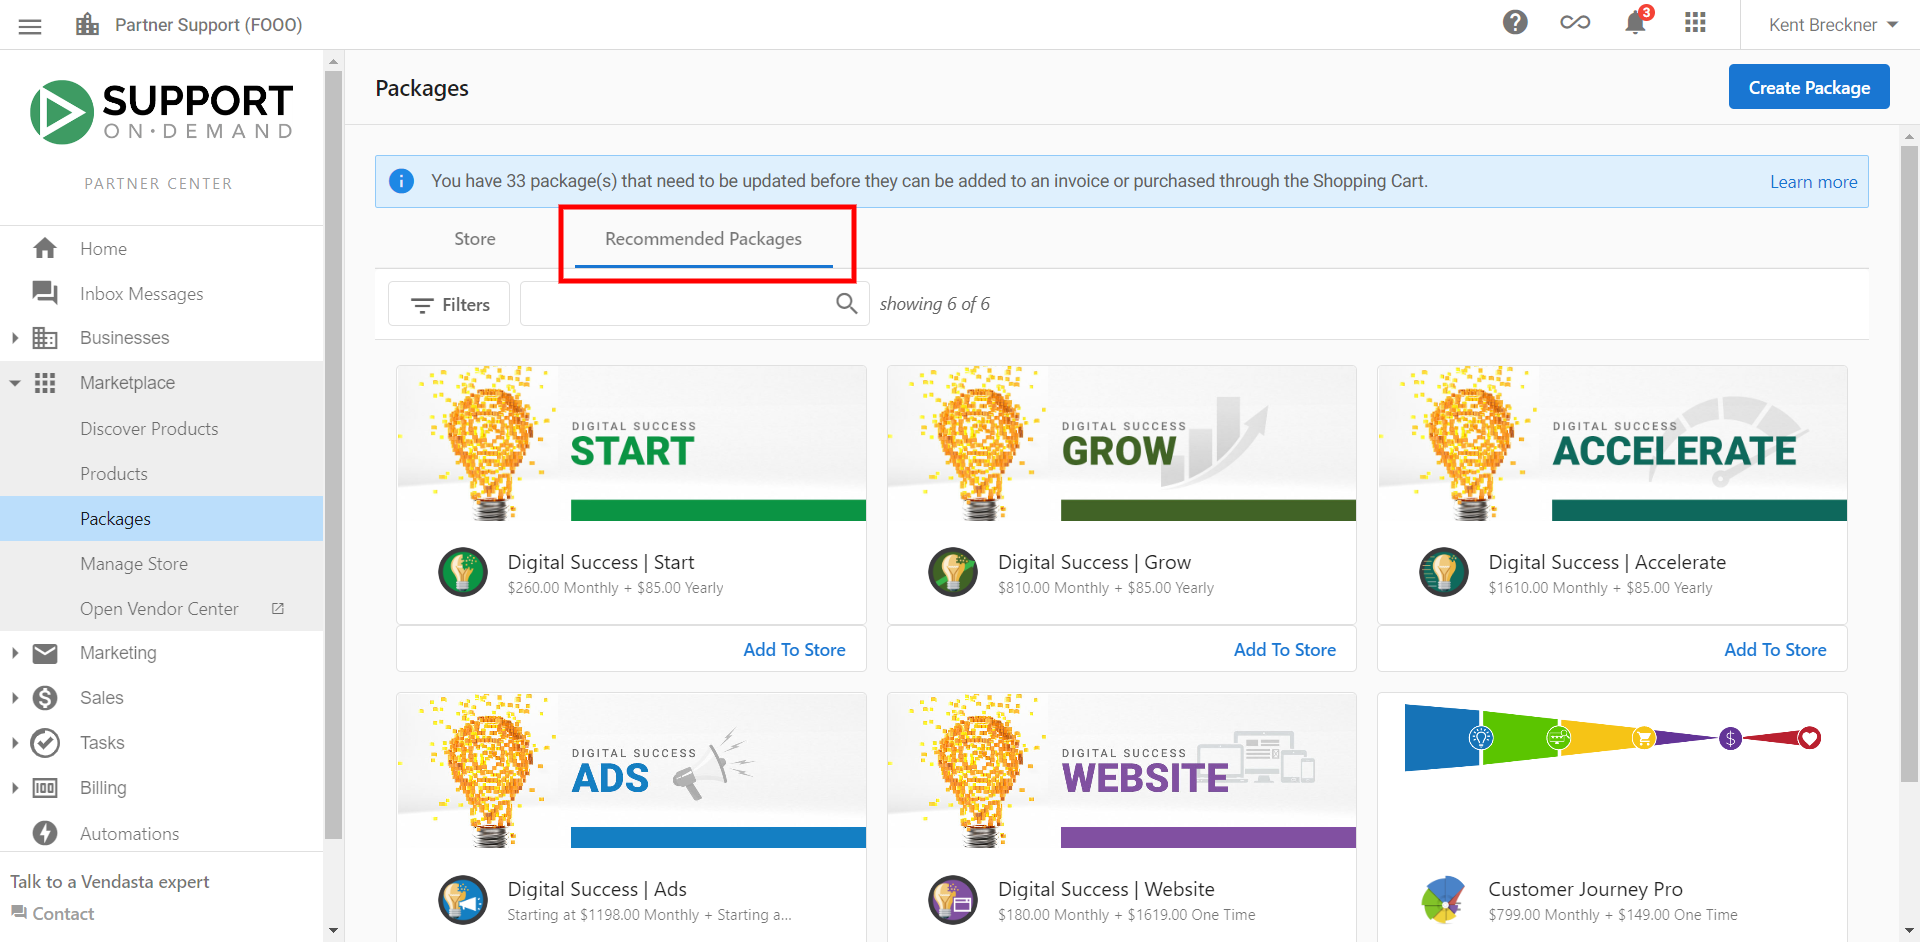1920x943 pixels.
Task: Add Digital Success Start to store
Action: (794, 650)
